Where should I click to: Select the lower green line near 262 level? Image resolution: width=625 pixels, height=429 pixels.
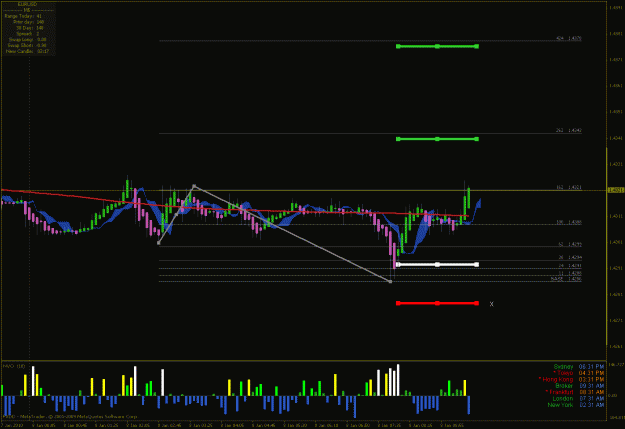(x=437, y=139)
